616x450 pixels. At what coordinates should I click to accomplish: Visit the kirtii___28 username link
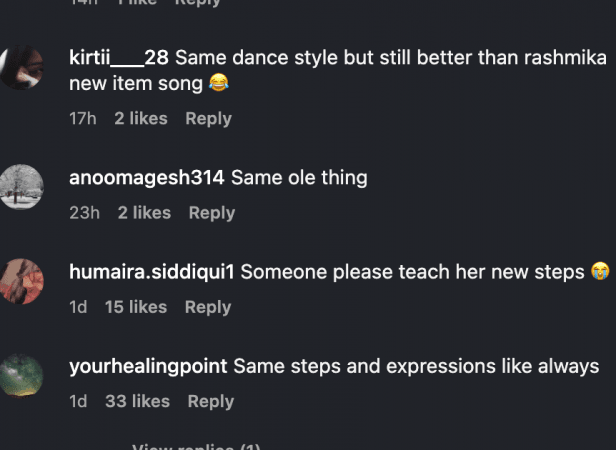pos(119,58)
